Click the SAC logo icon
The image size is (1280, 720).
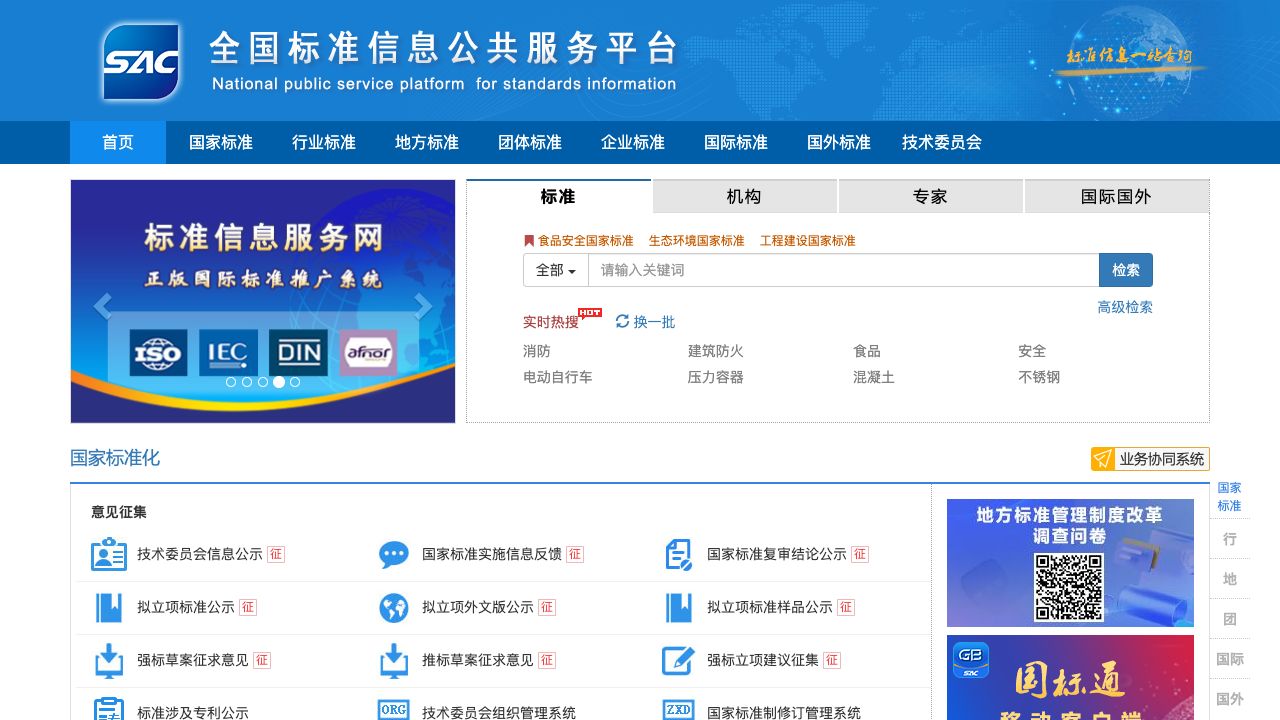click(x=141, y=62)
